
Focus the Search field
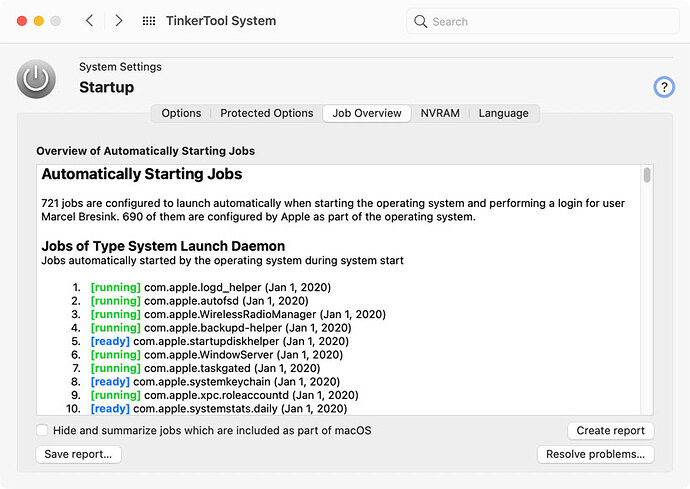click(x=543, y=21)
